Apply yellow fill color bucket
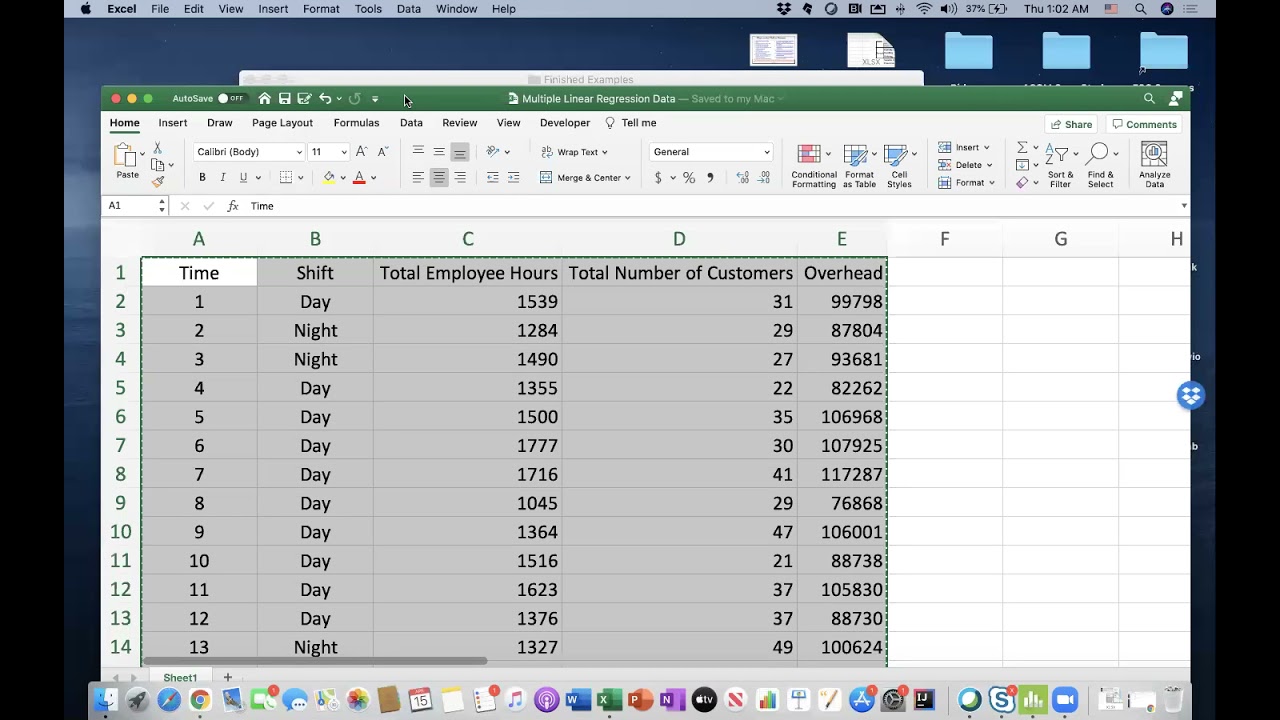Image resolution: width=1280 pixels, height=720 pixels. (329, 178)
